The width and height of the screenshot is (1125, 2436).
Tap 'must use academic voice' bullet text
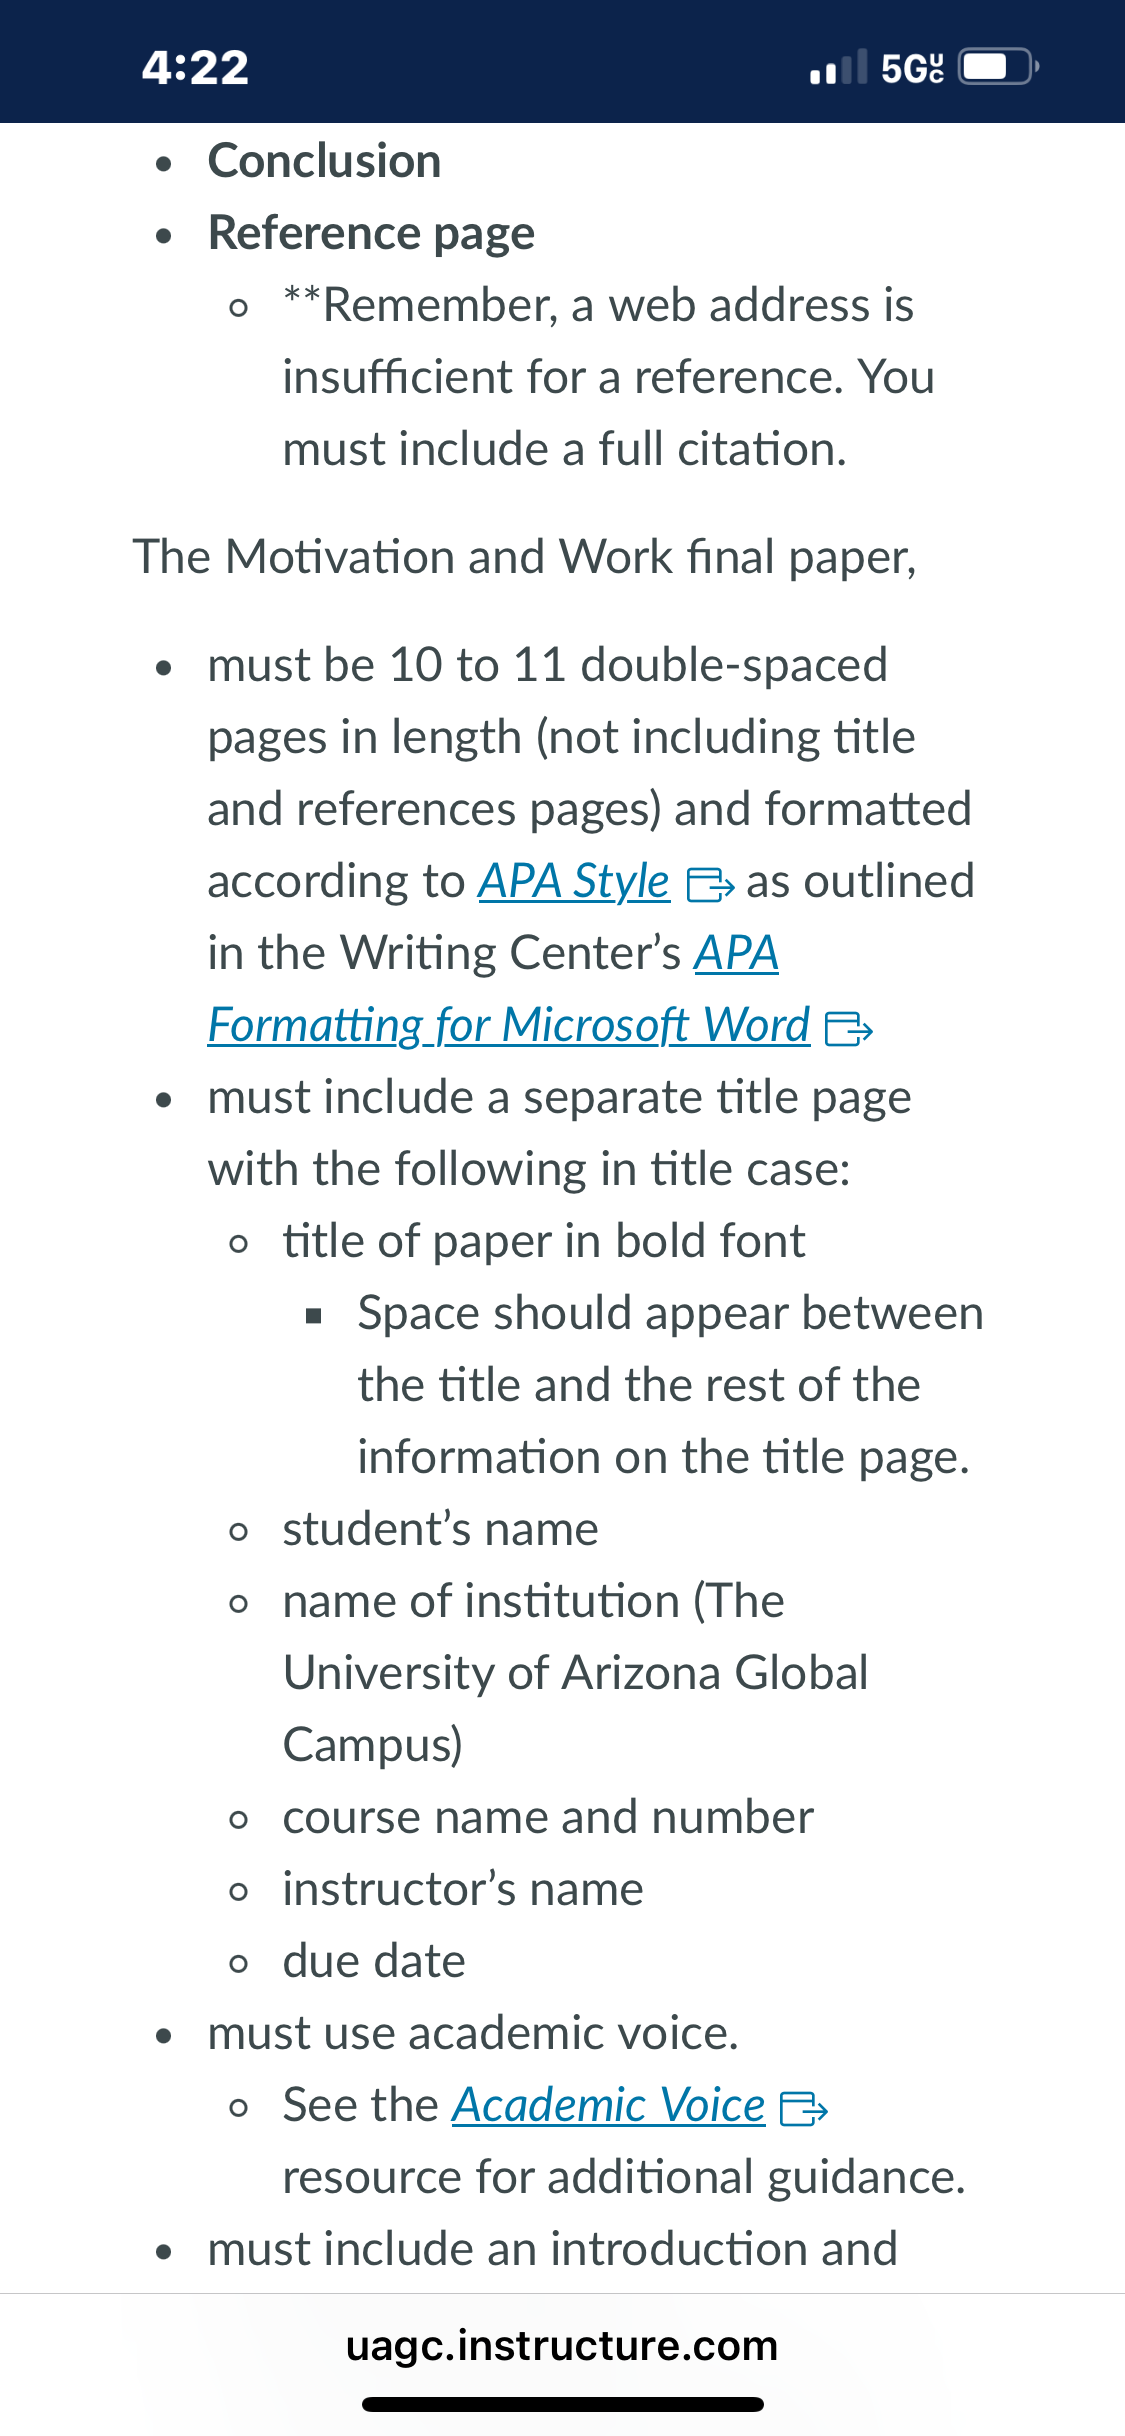point(473,2033)
